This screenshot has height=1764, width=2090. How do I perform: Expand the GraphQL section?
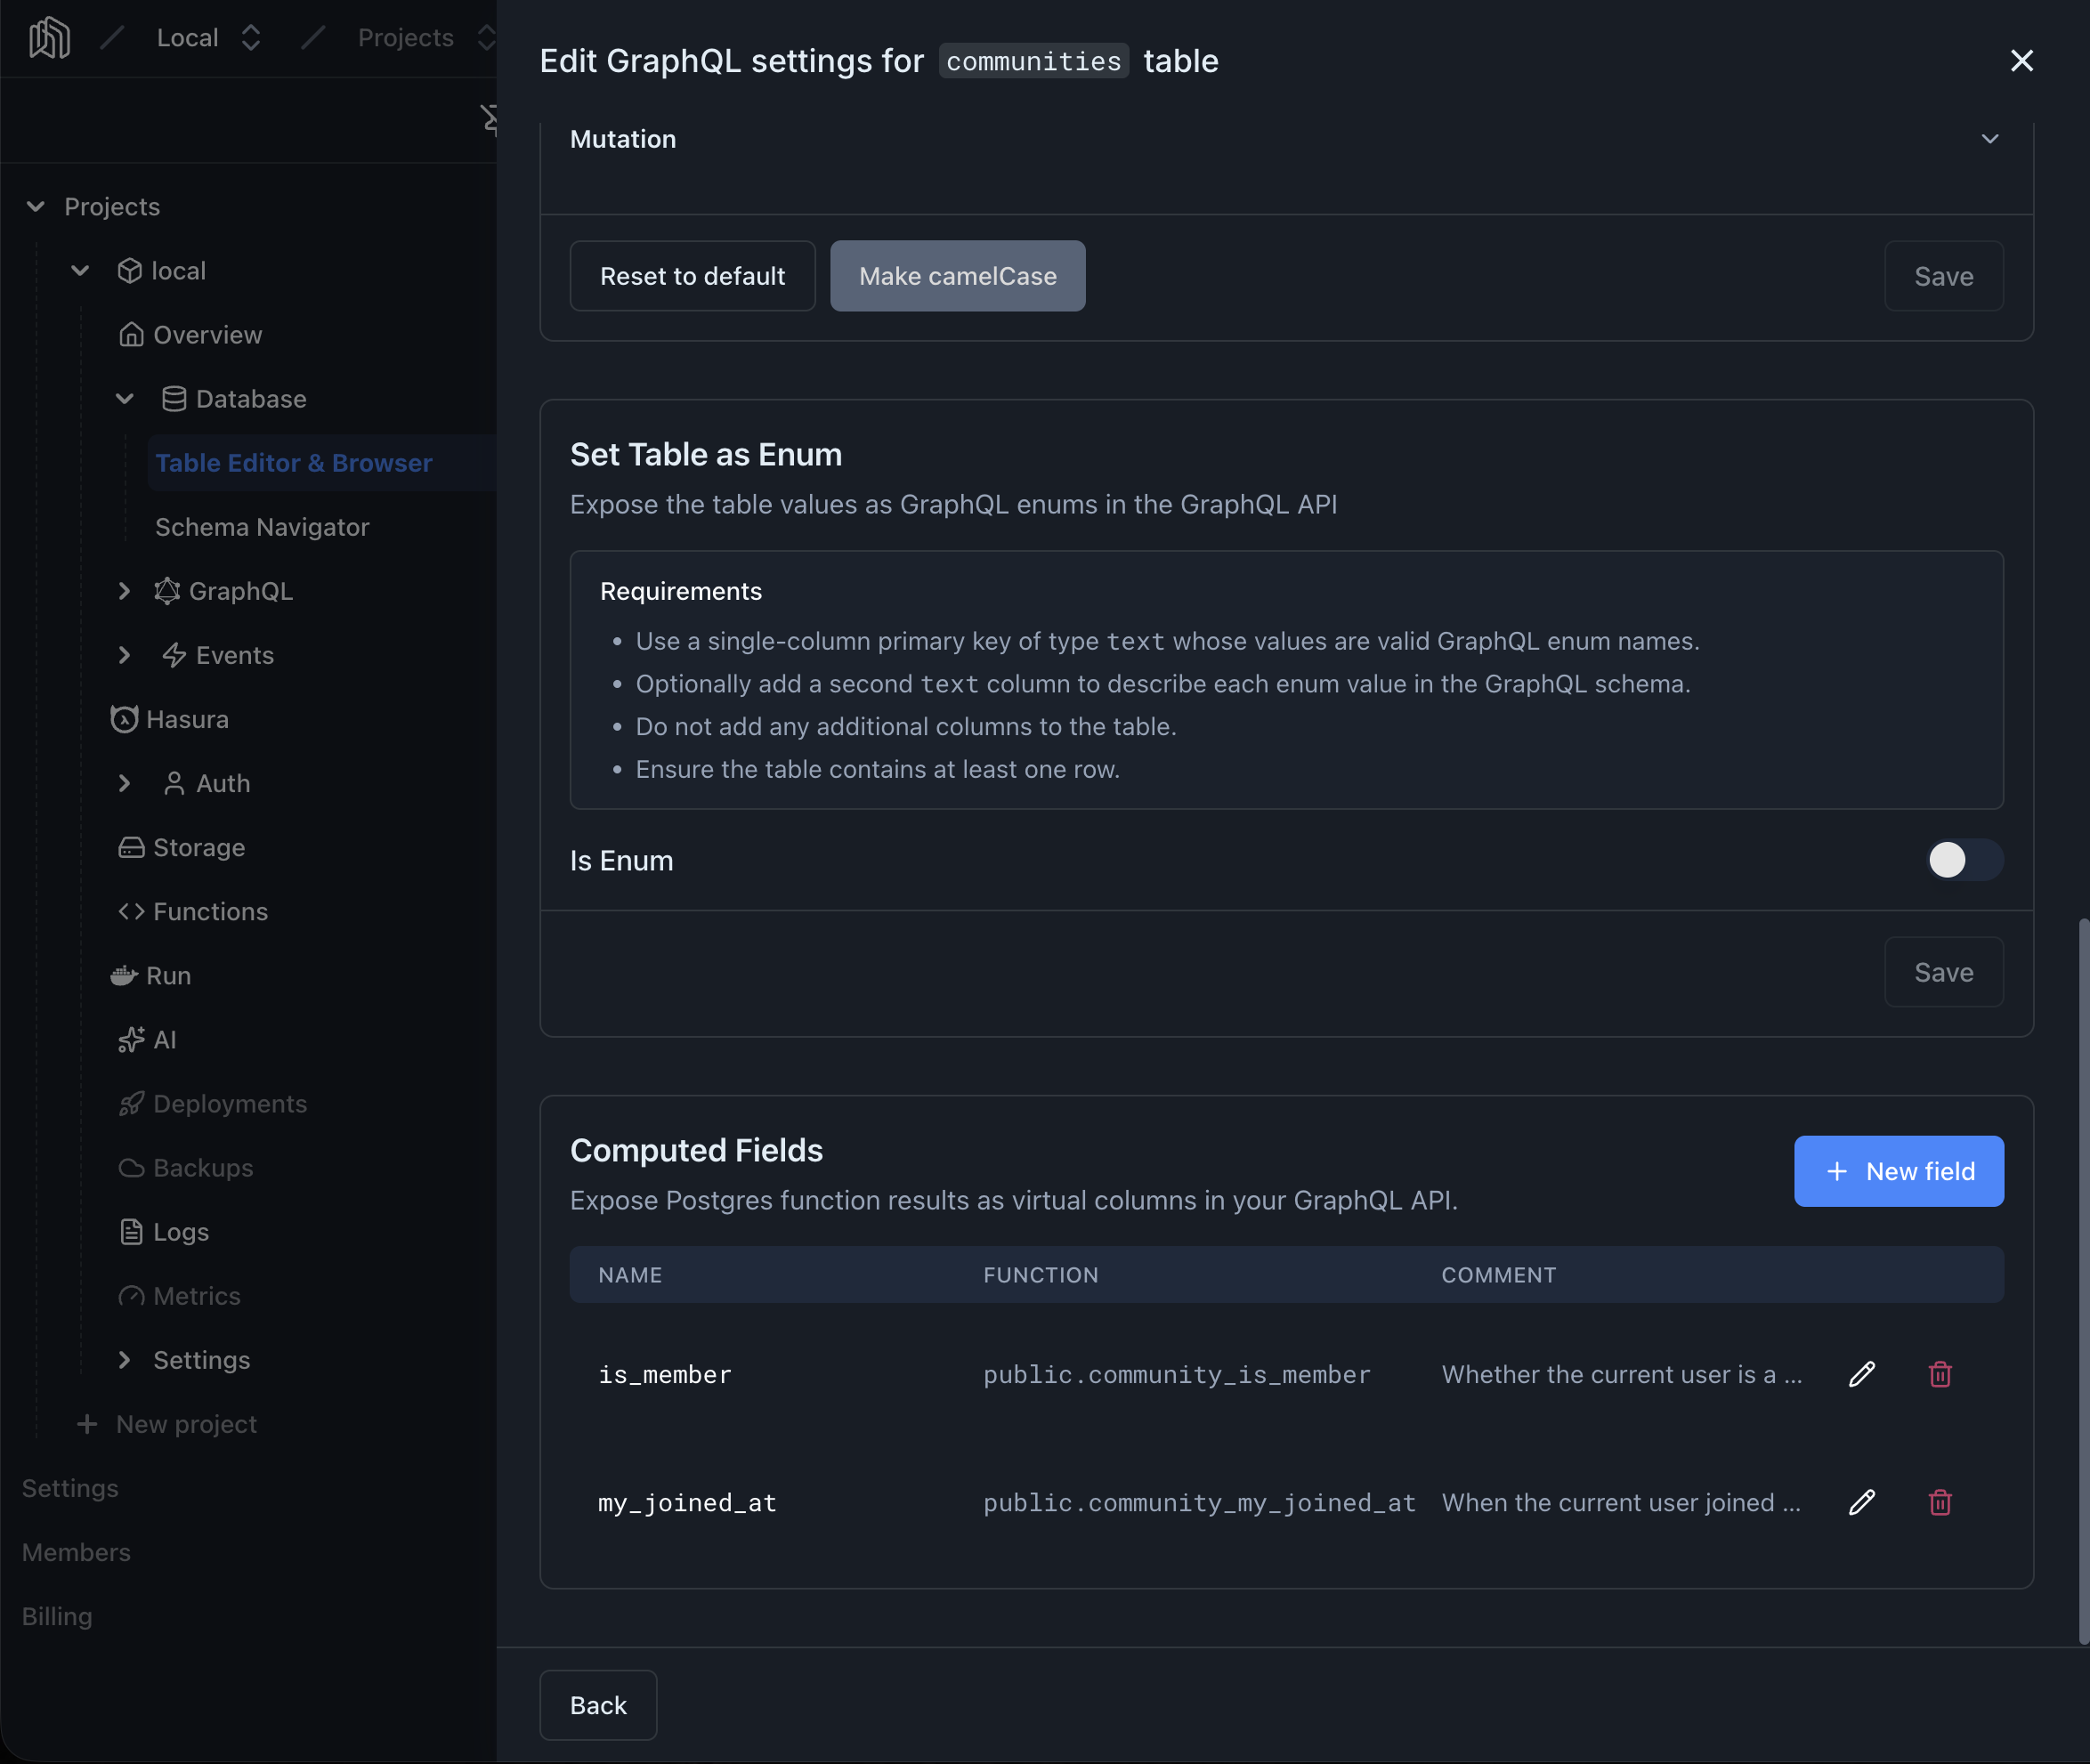(x=124, y=591)
